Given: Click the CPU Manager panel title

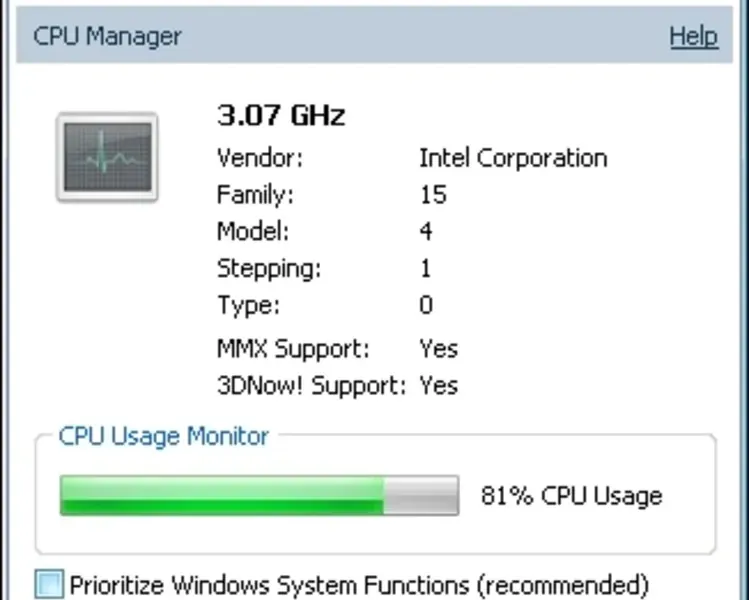Looking at the screenshot, I should (x=107, y=37).
